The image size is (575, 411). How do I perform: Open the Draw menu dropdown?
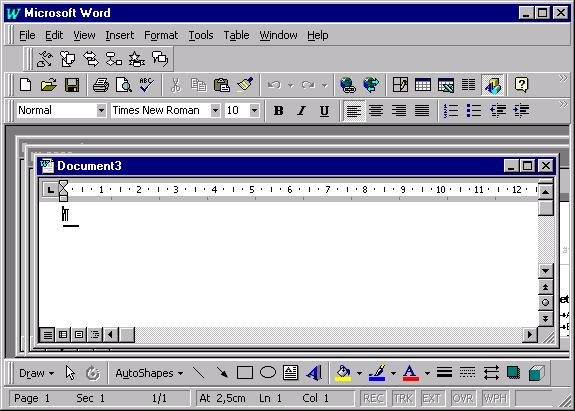36,373
